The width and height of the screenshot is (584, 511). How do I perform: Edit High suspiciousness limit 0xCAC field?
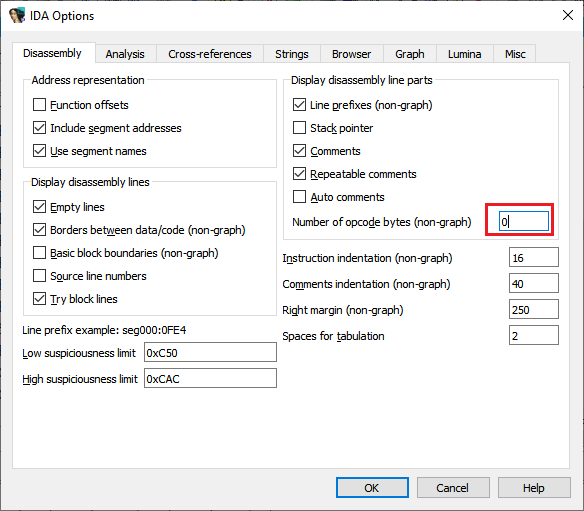pyautogui.click(x=210, y=378)
